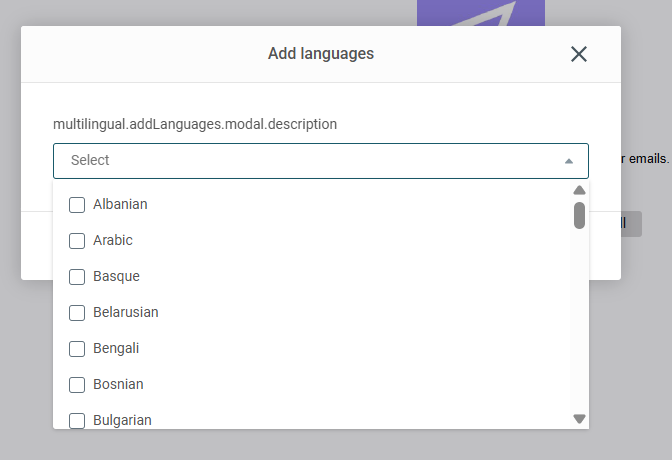Check the Bulgarian checkbox
Image resolution: width=672 pixels, height=460 pixels.
click(77, 421)
